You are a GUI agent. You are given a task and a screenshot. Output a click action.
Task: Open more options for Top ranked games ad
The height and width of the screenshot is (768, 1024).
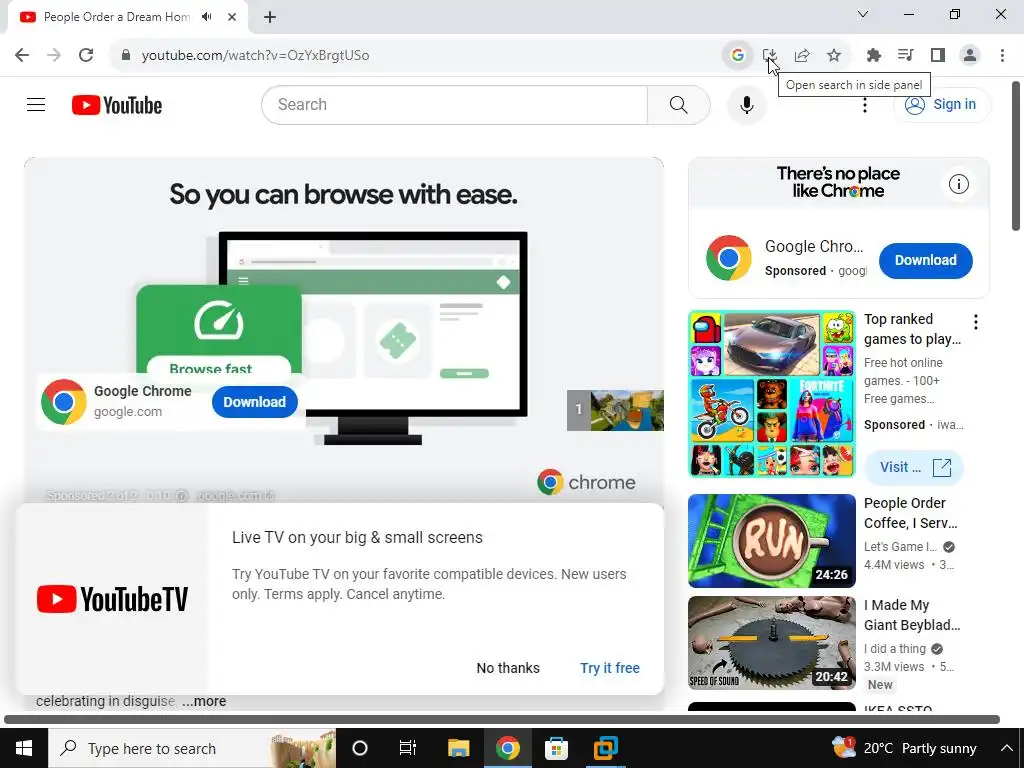[976, 321]
